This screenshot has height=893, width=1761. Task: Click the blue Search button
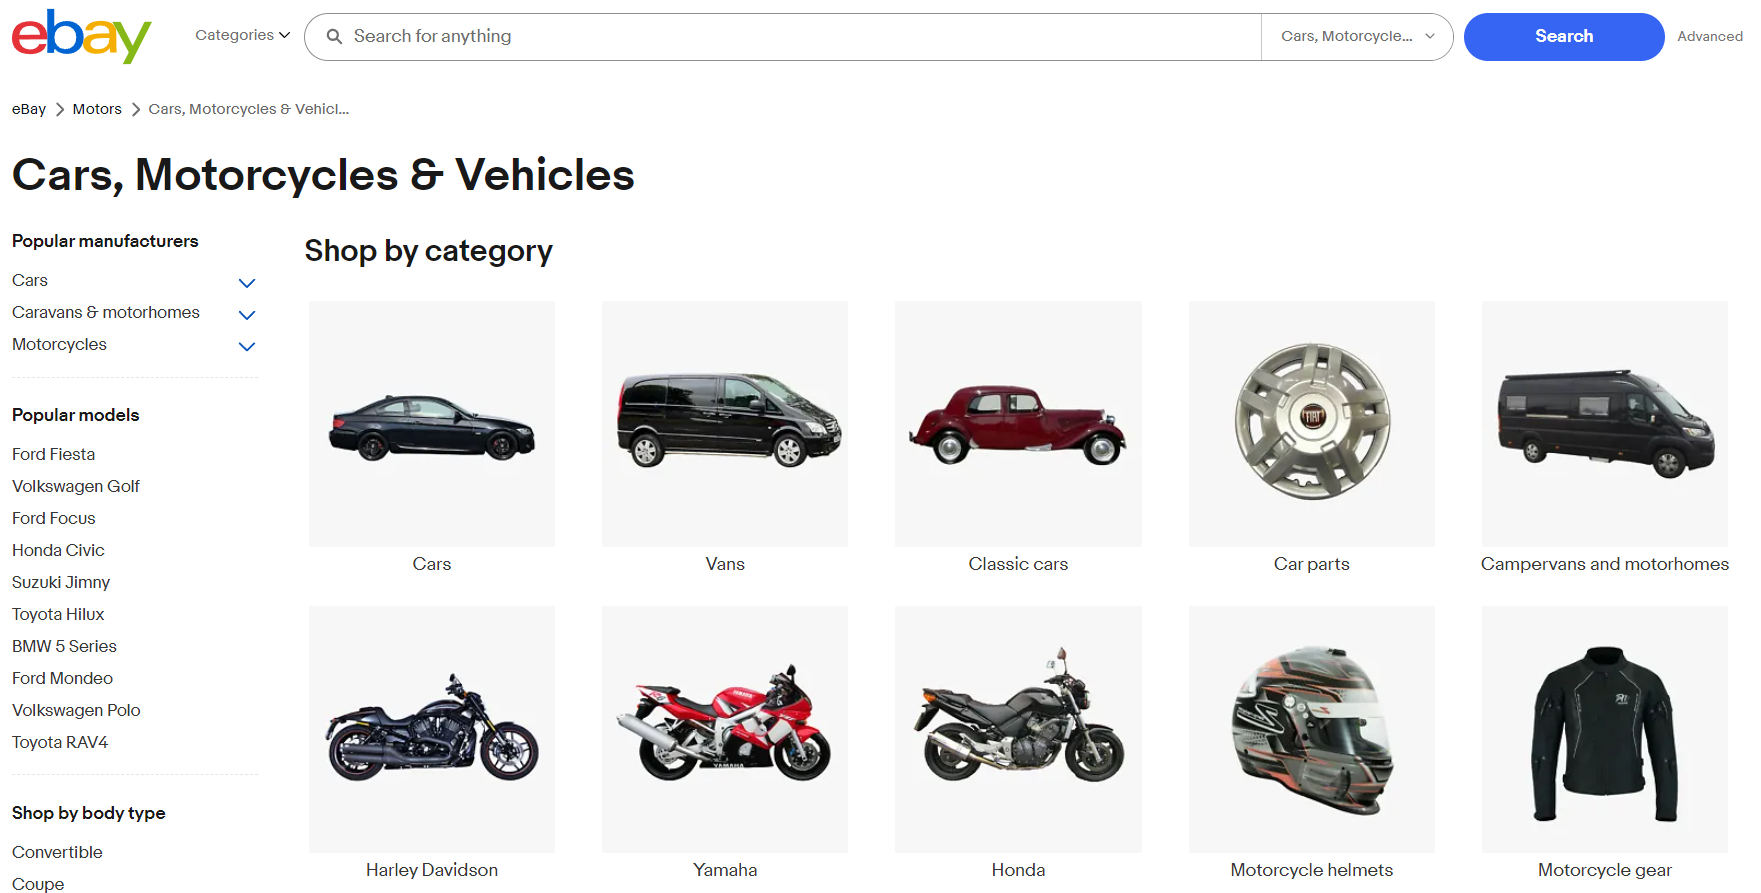[1564, 36]
